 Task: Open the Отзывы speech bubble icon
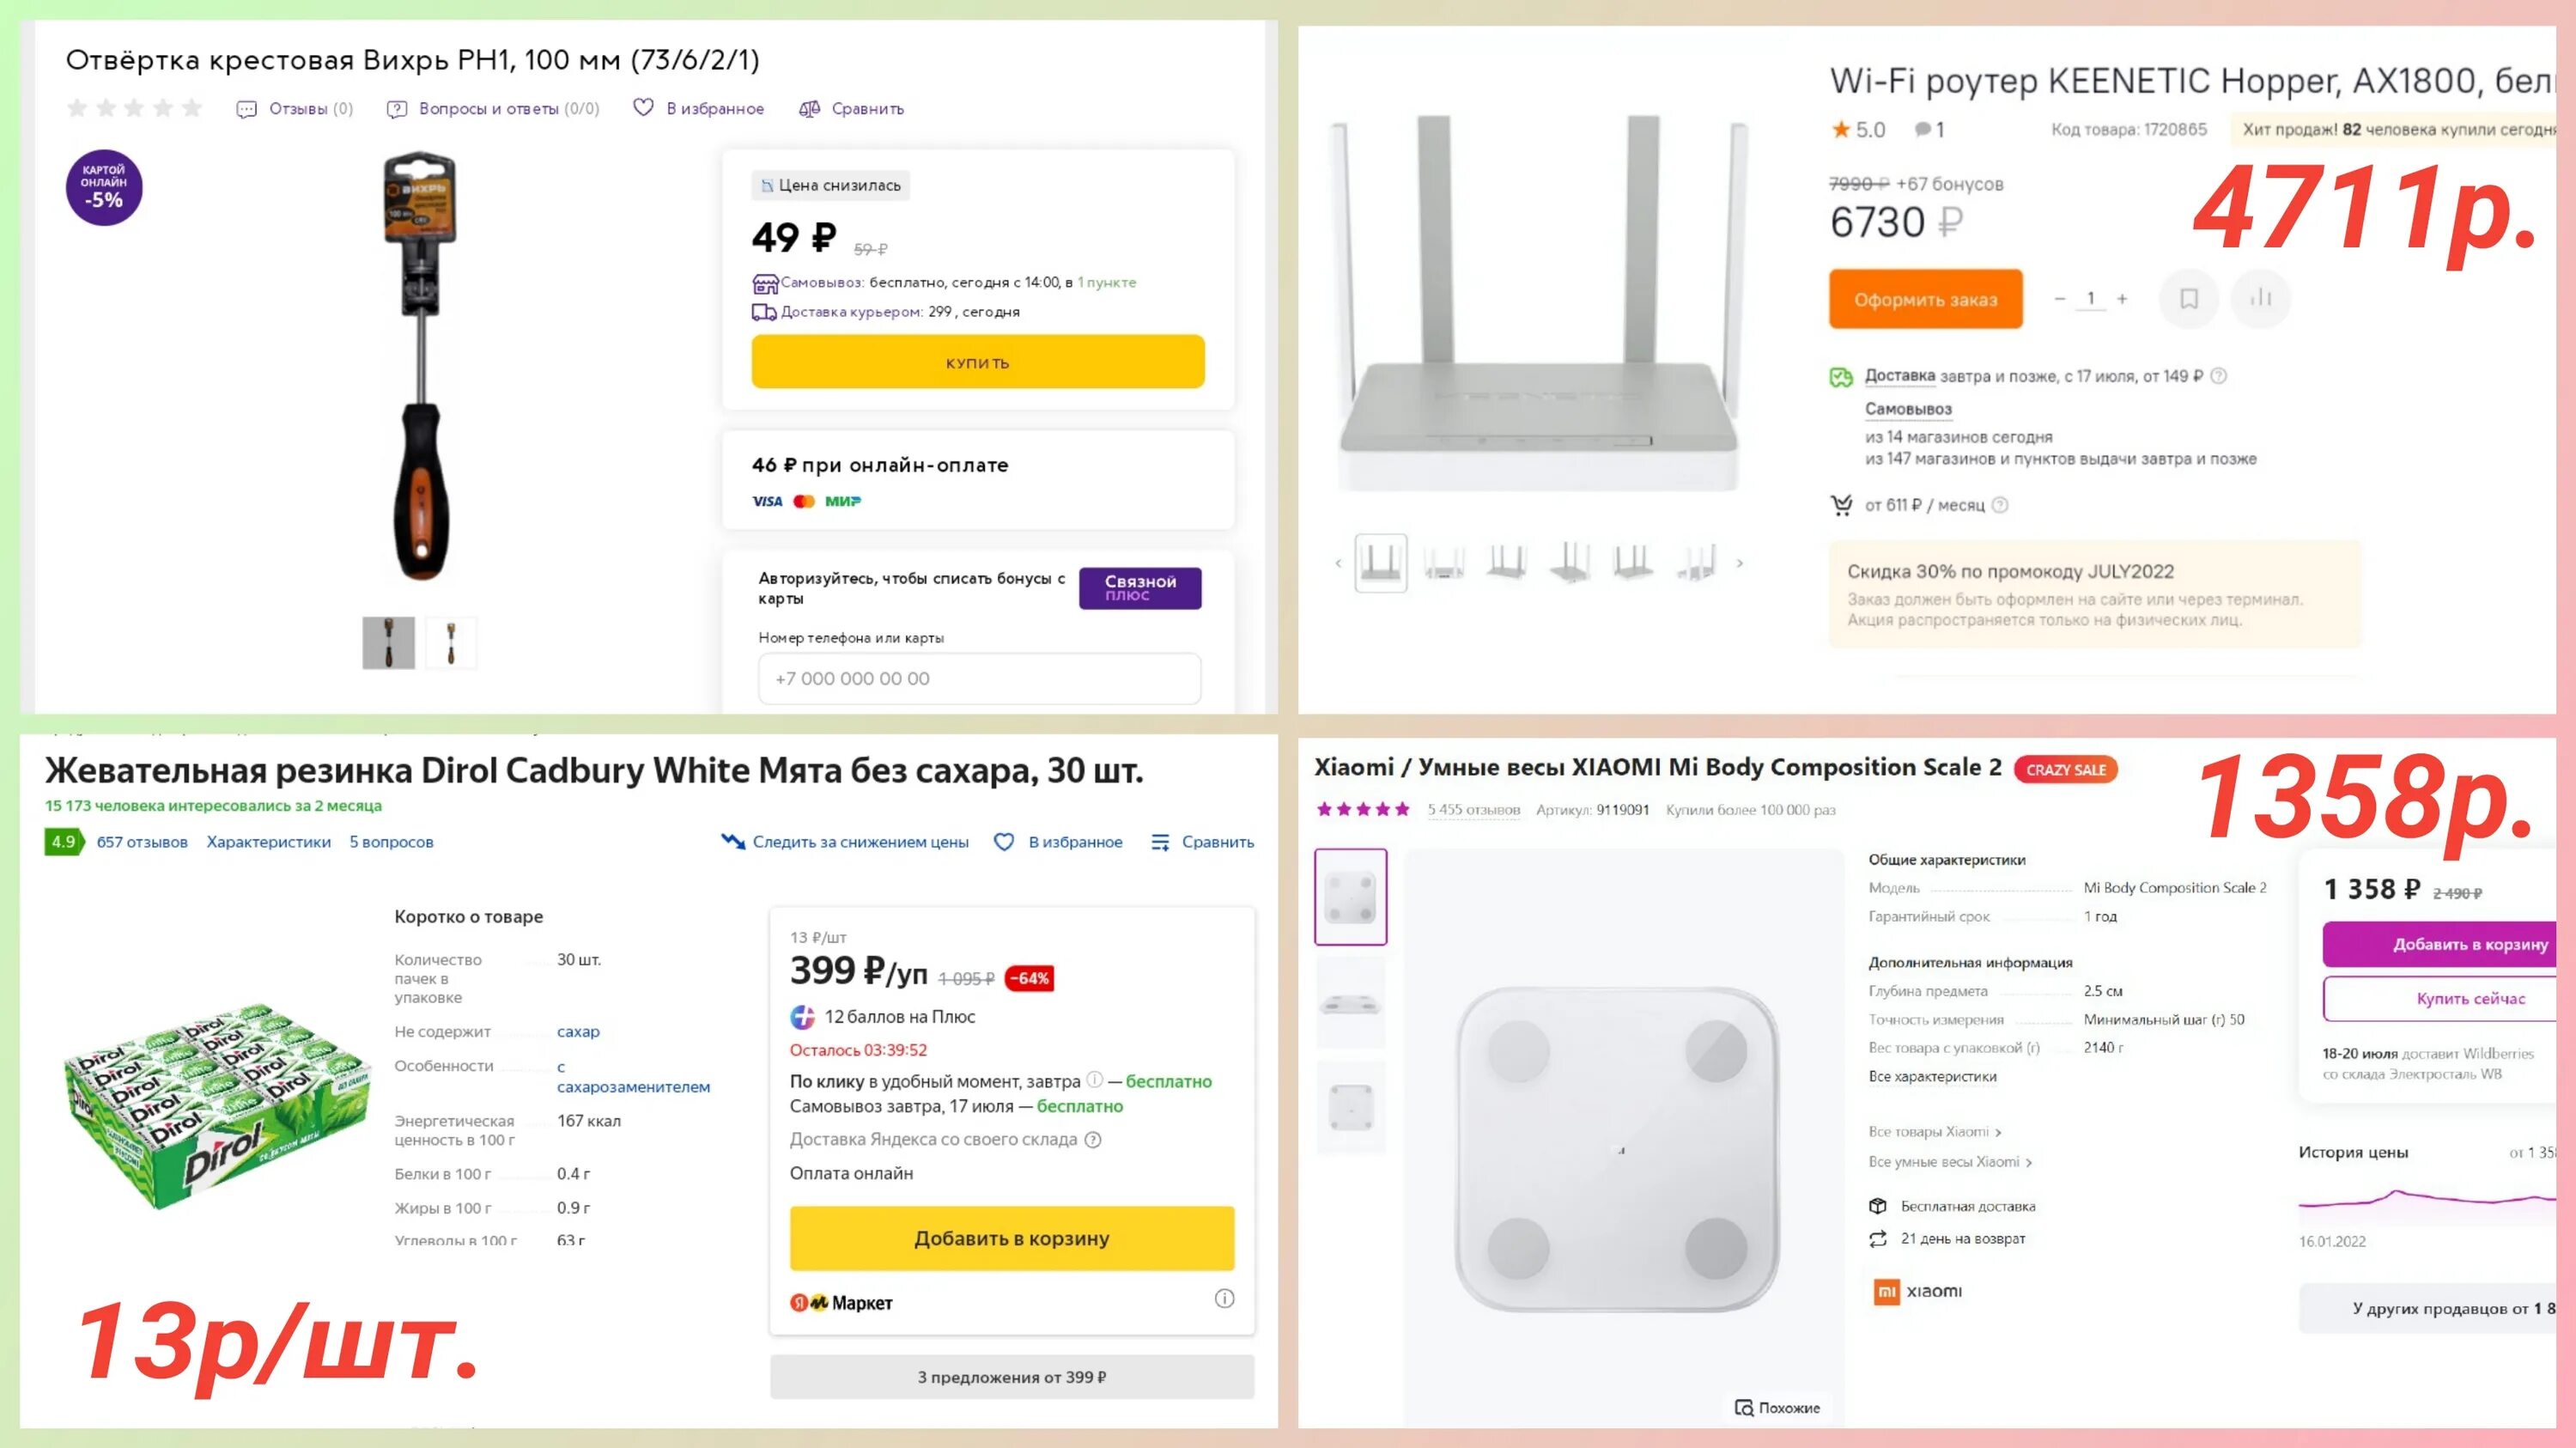(246, 109)
